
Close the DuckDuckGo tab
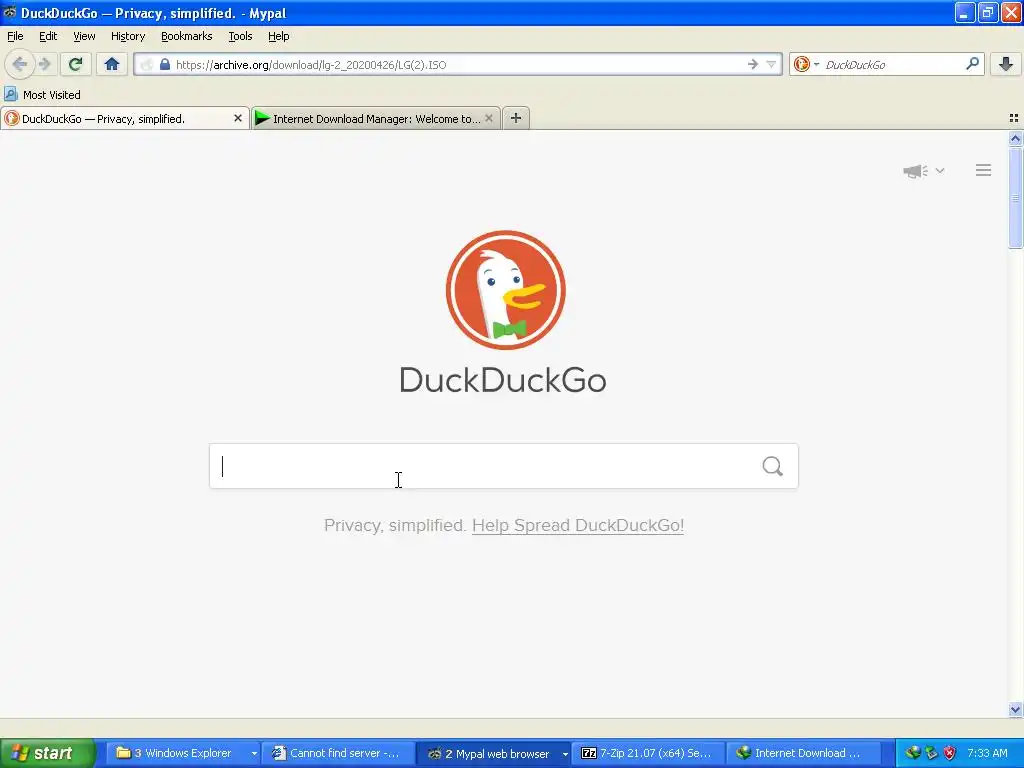(238, 118)
